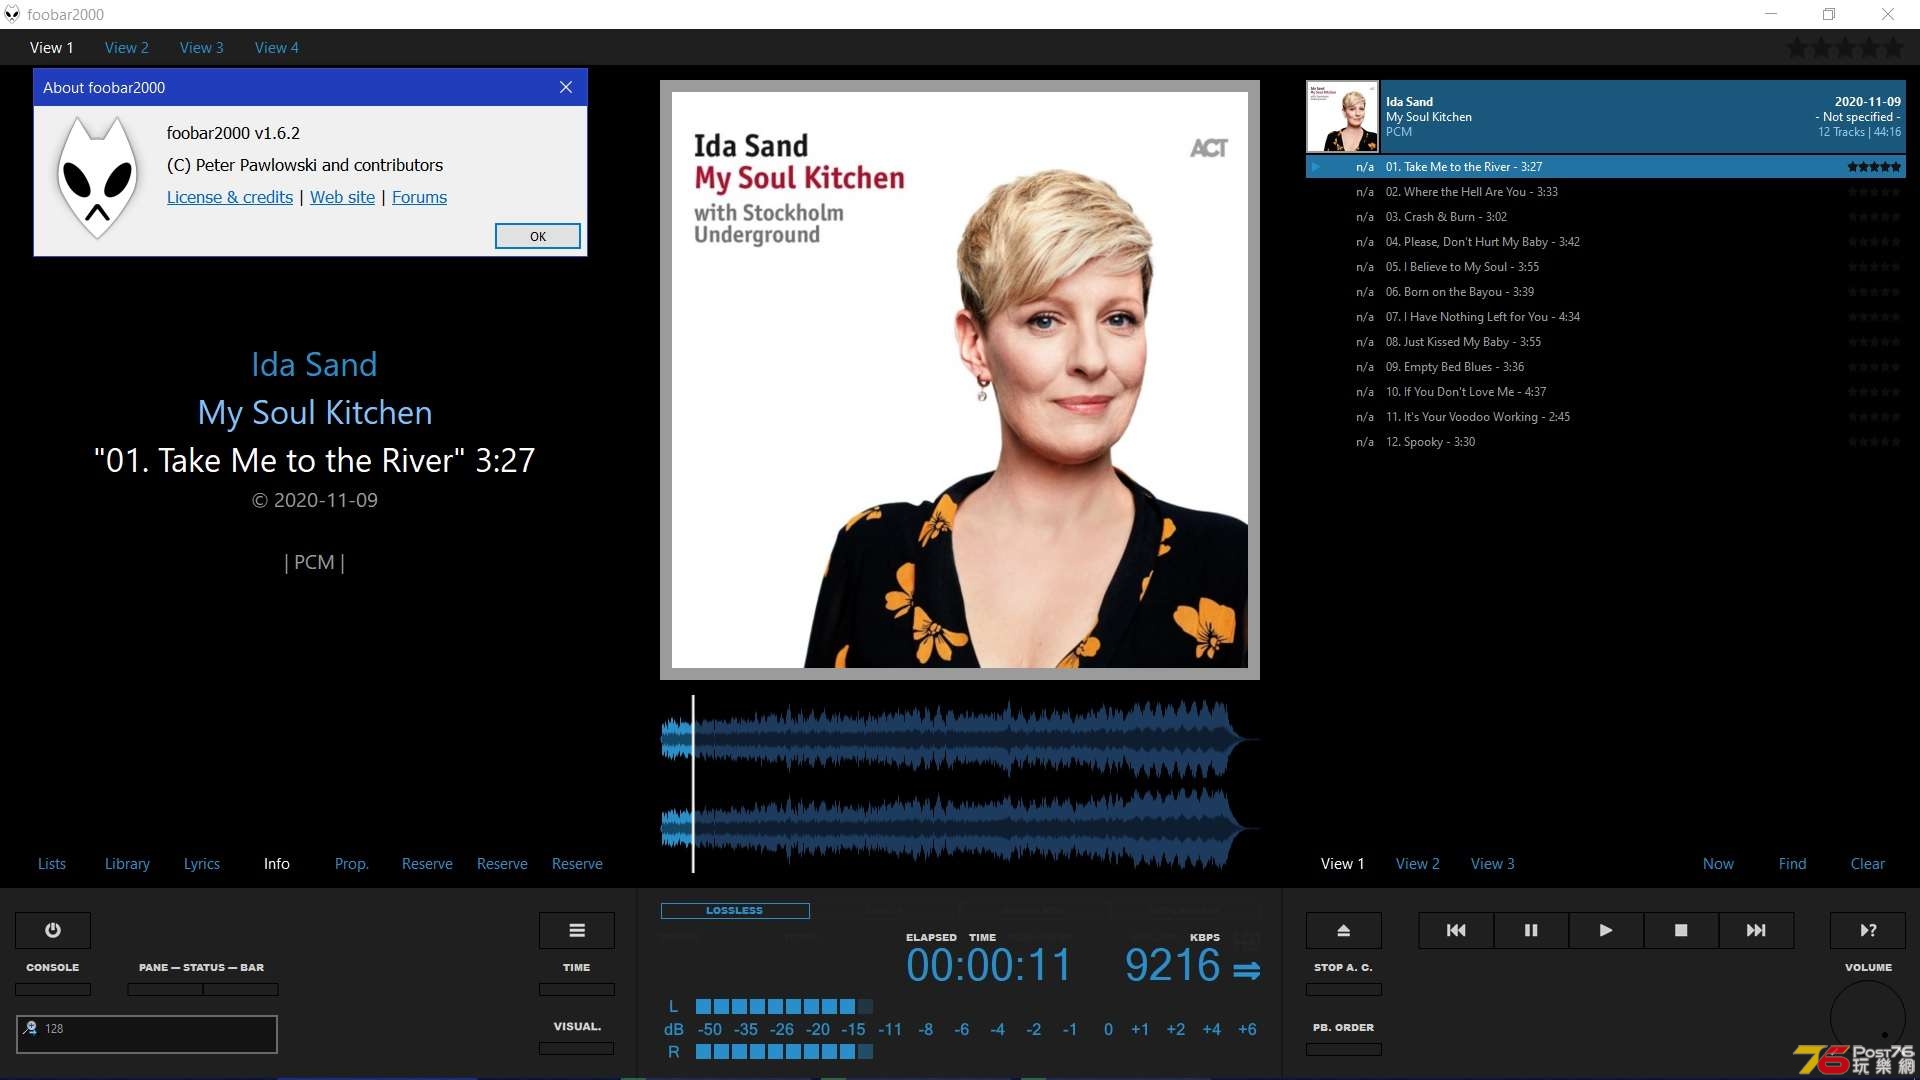Select the Info panel tab

click(277, 863)
